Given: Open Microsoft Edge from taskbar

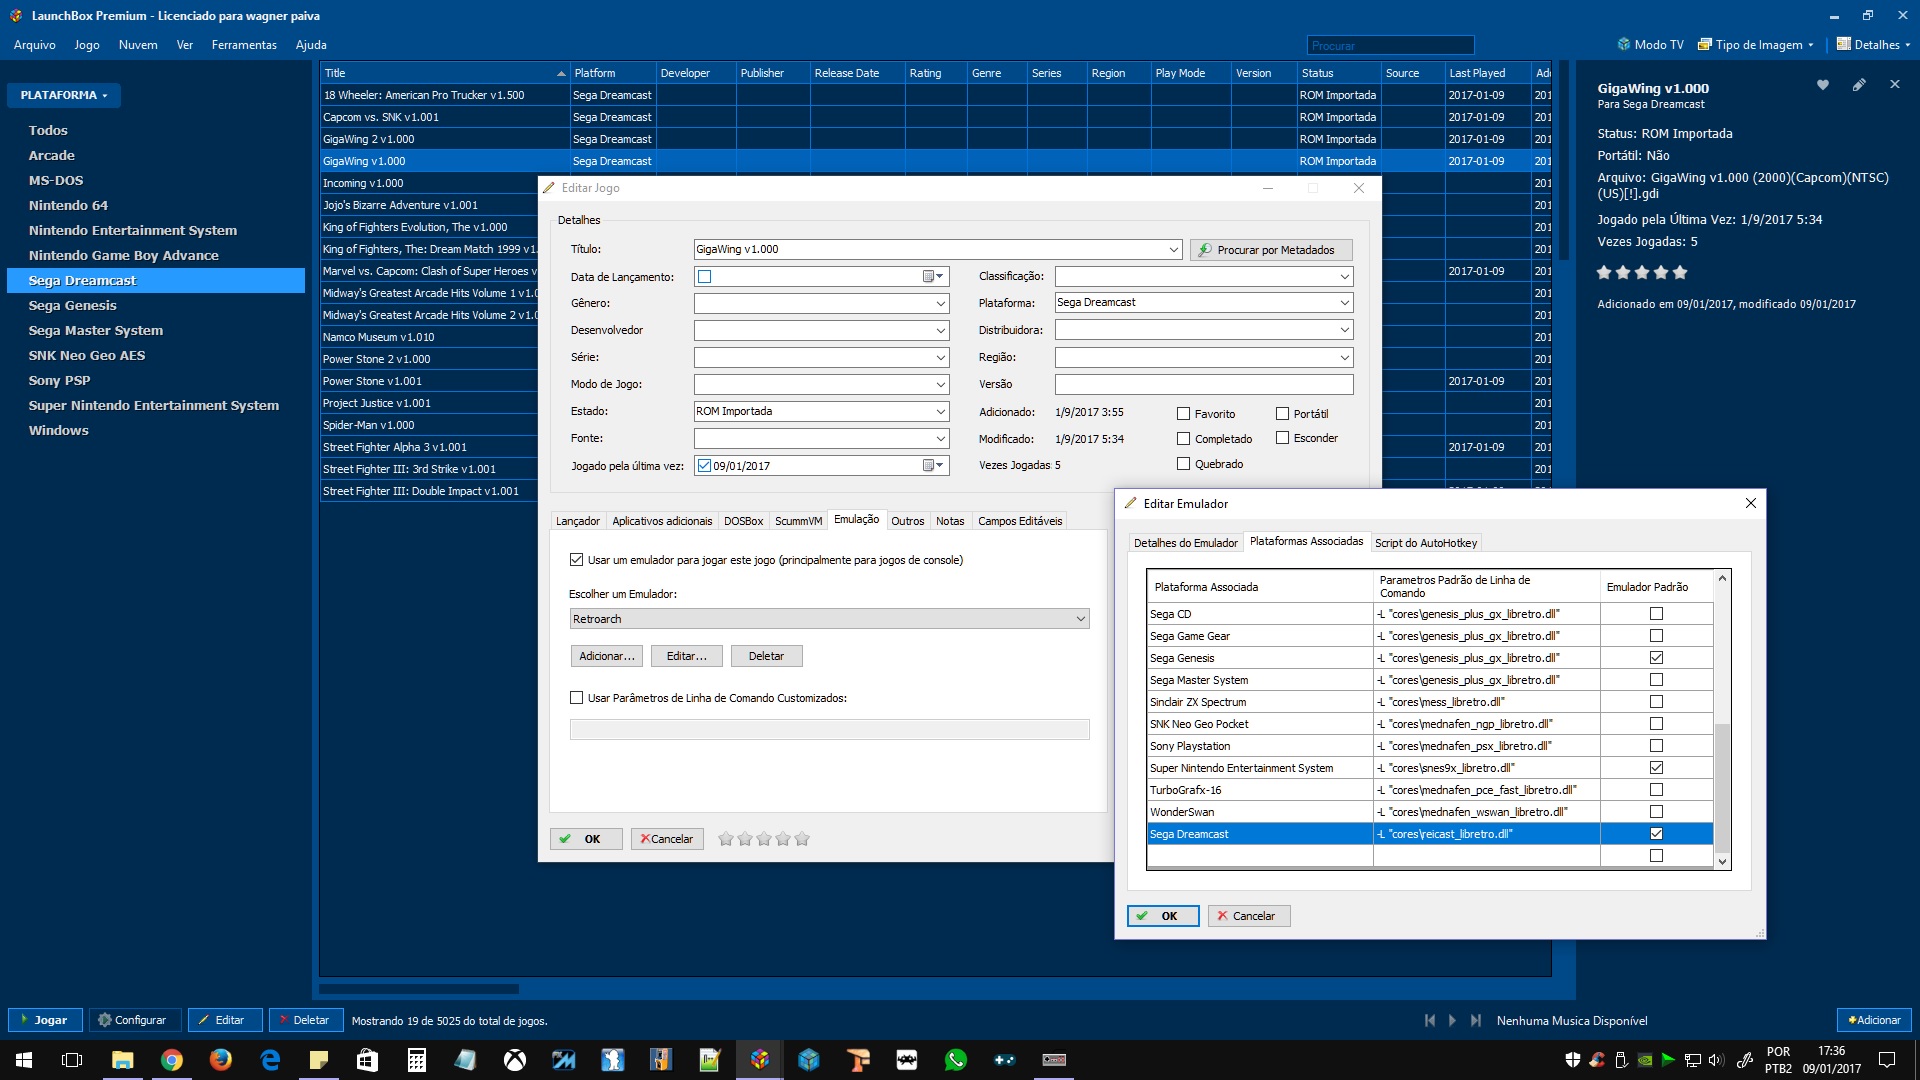Looking at the screenshot, I should [x=270, y=1060].
